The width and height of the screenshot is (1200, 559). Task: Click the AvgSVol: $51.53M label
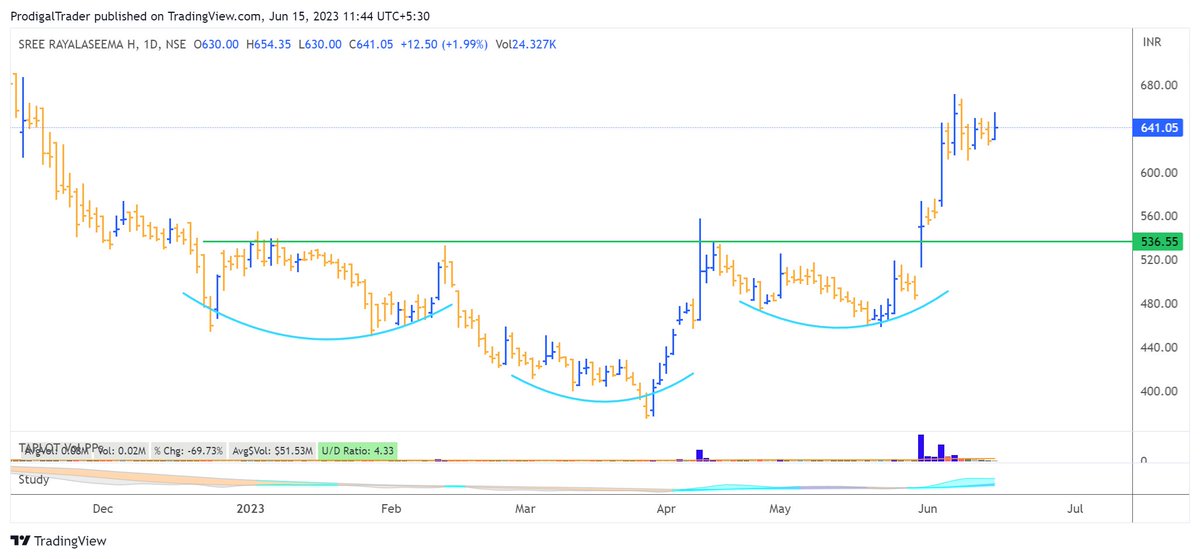[272, 451]
